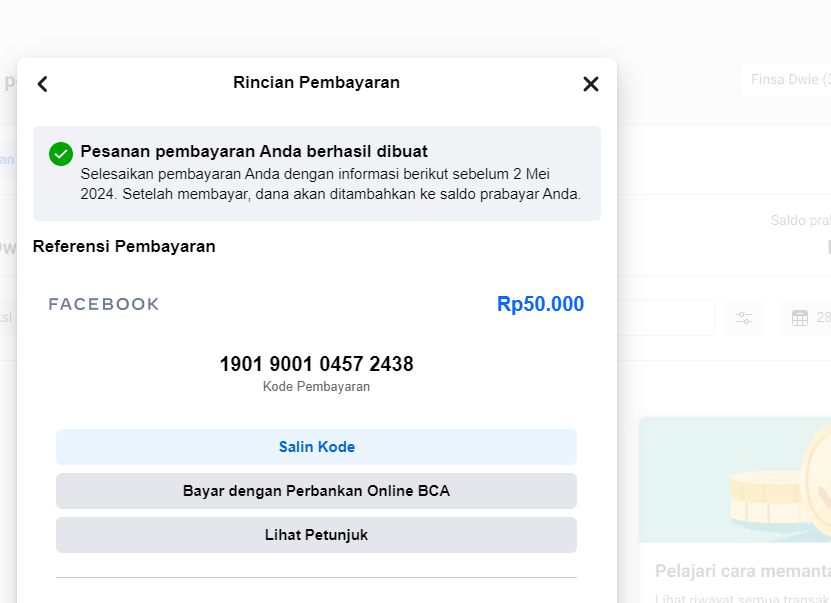Open the filter sliders icon
The width and height of the screenshot is (831, 603).
click(744, 318)
